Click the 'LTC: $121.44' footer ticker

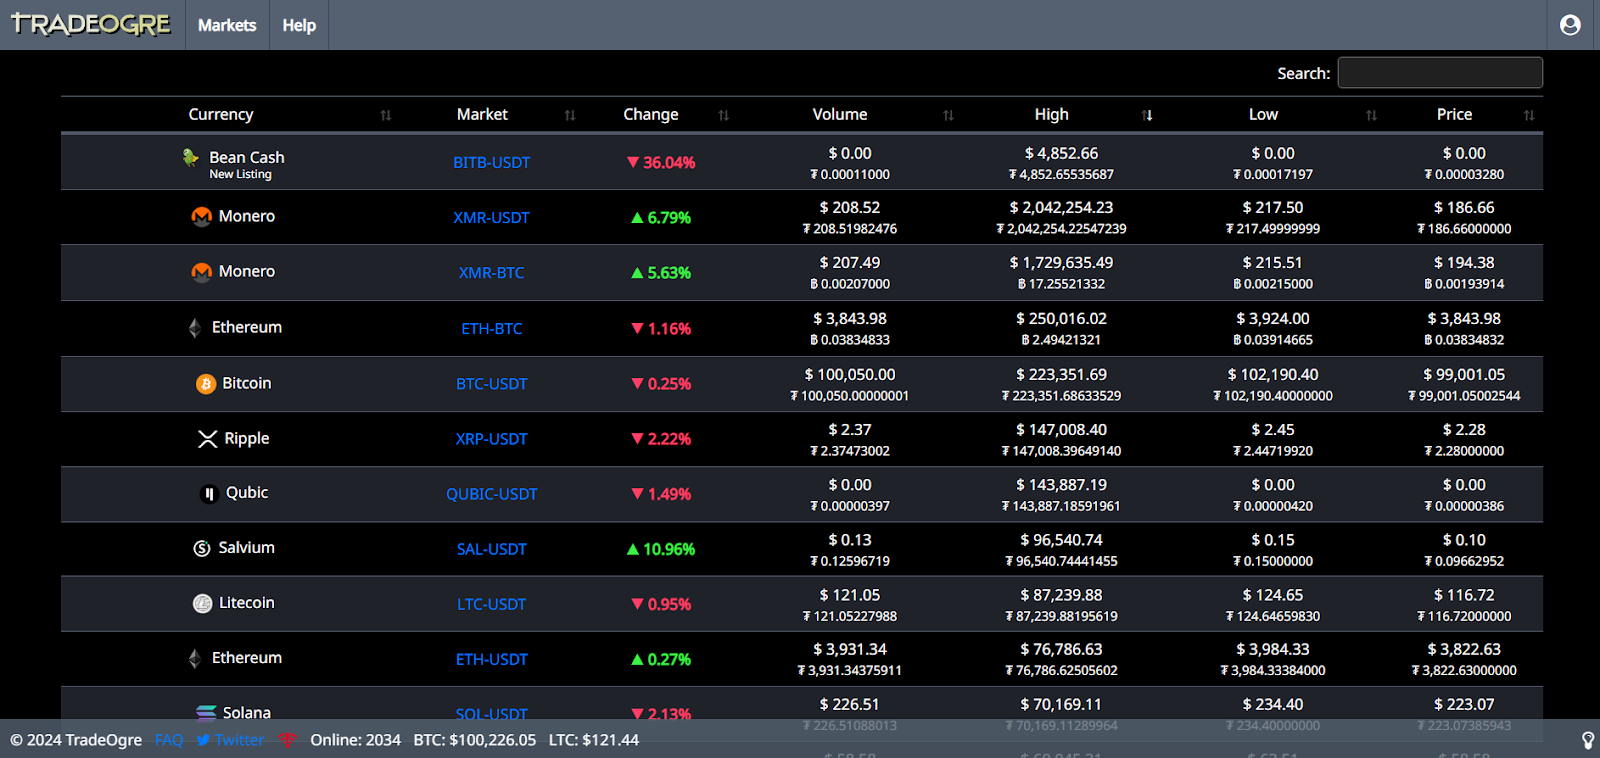pyautogui.click(x=594, y=740)
